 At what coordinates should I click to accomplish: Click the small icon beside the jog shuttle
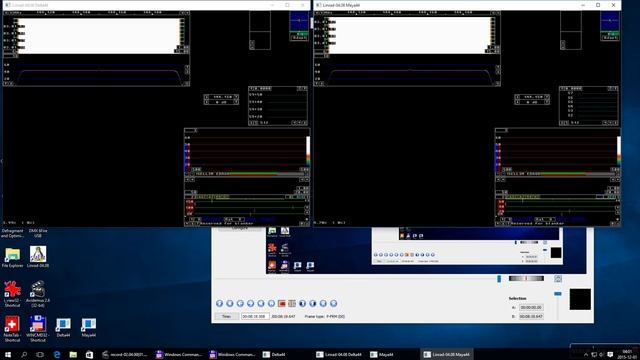(558, 278)
